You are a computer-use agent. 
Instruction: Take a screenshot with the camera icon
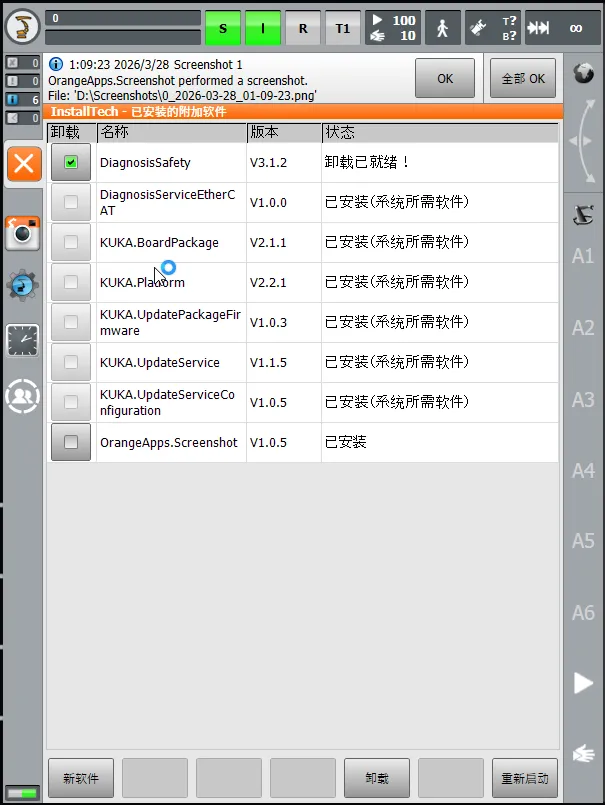click(x=23, y=234)
